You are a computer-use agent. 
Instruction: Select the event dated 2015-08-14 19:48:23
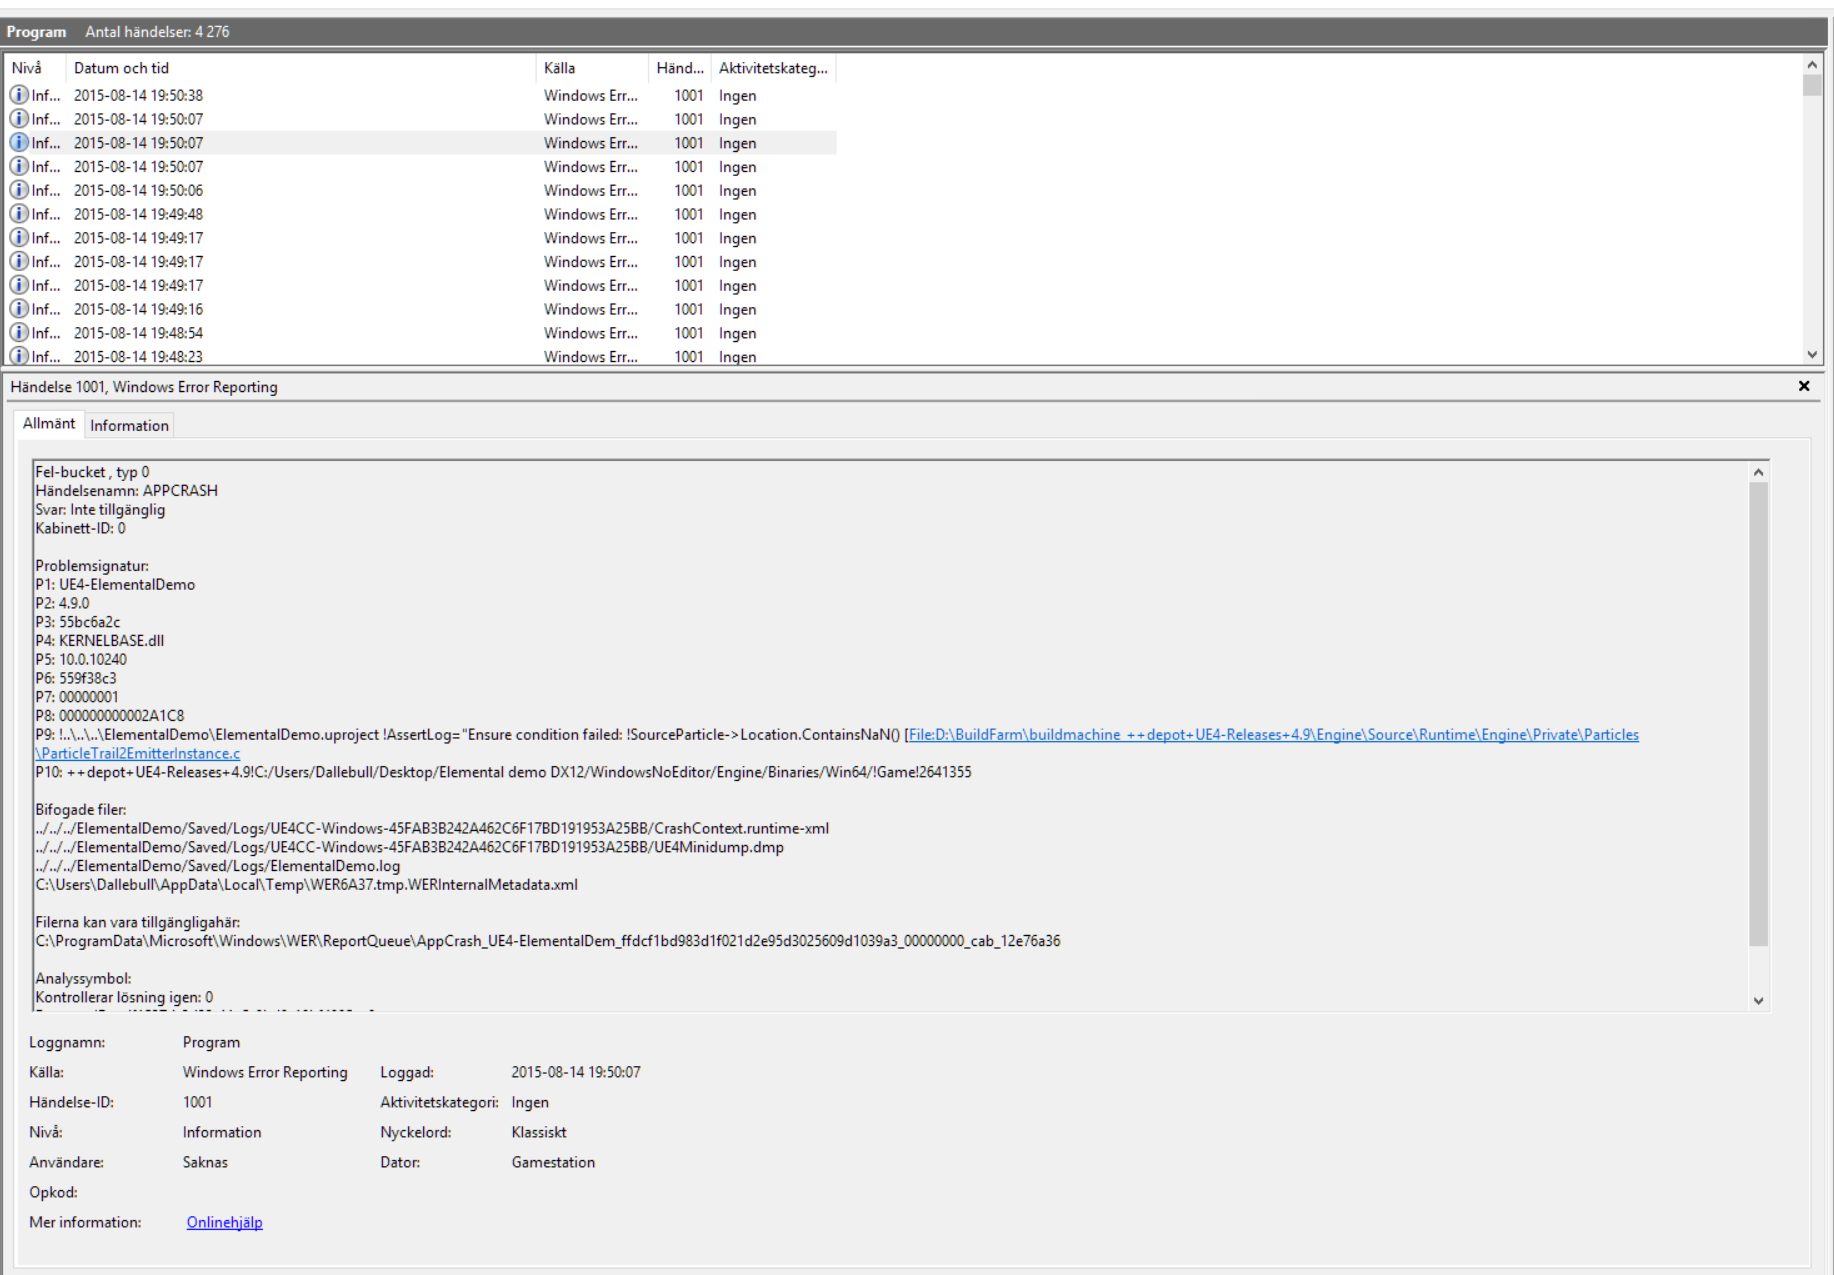point(421,356)
